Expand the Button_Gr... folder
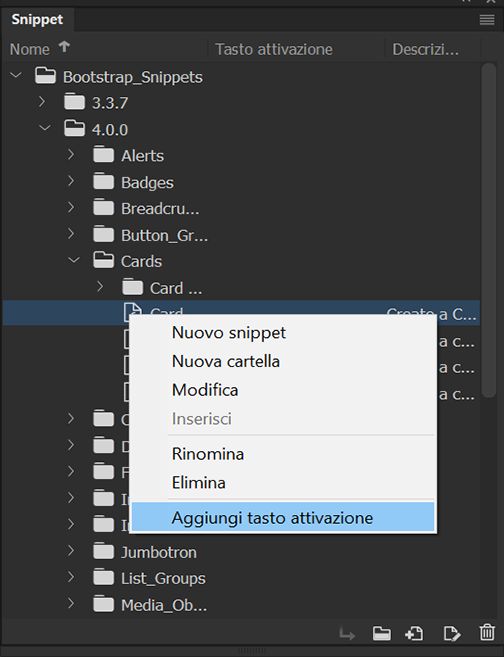The width and height of the screenshot is (504, 657). click(x=71, y=234)
